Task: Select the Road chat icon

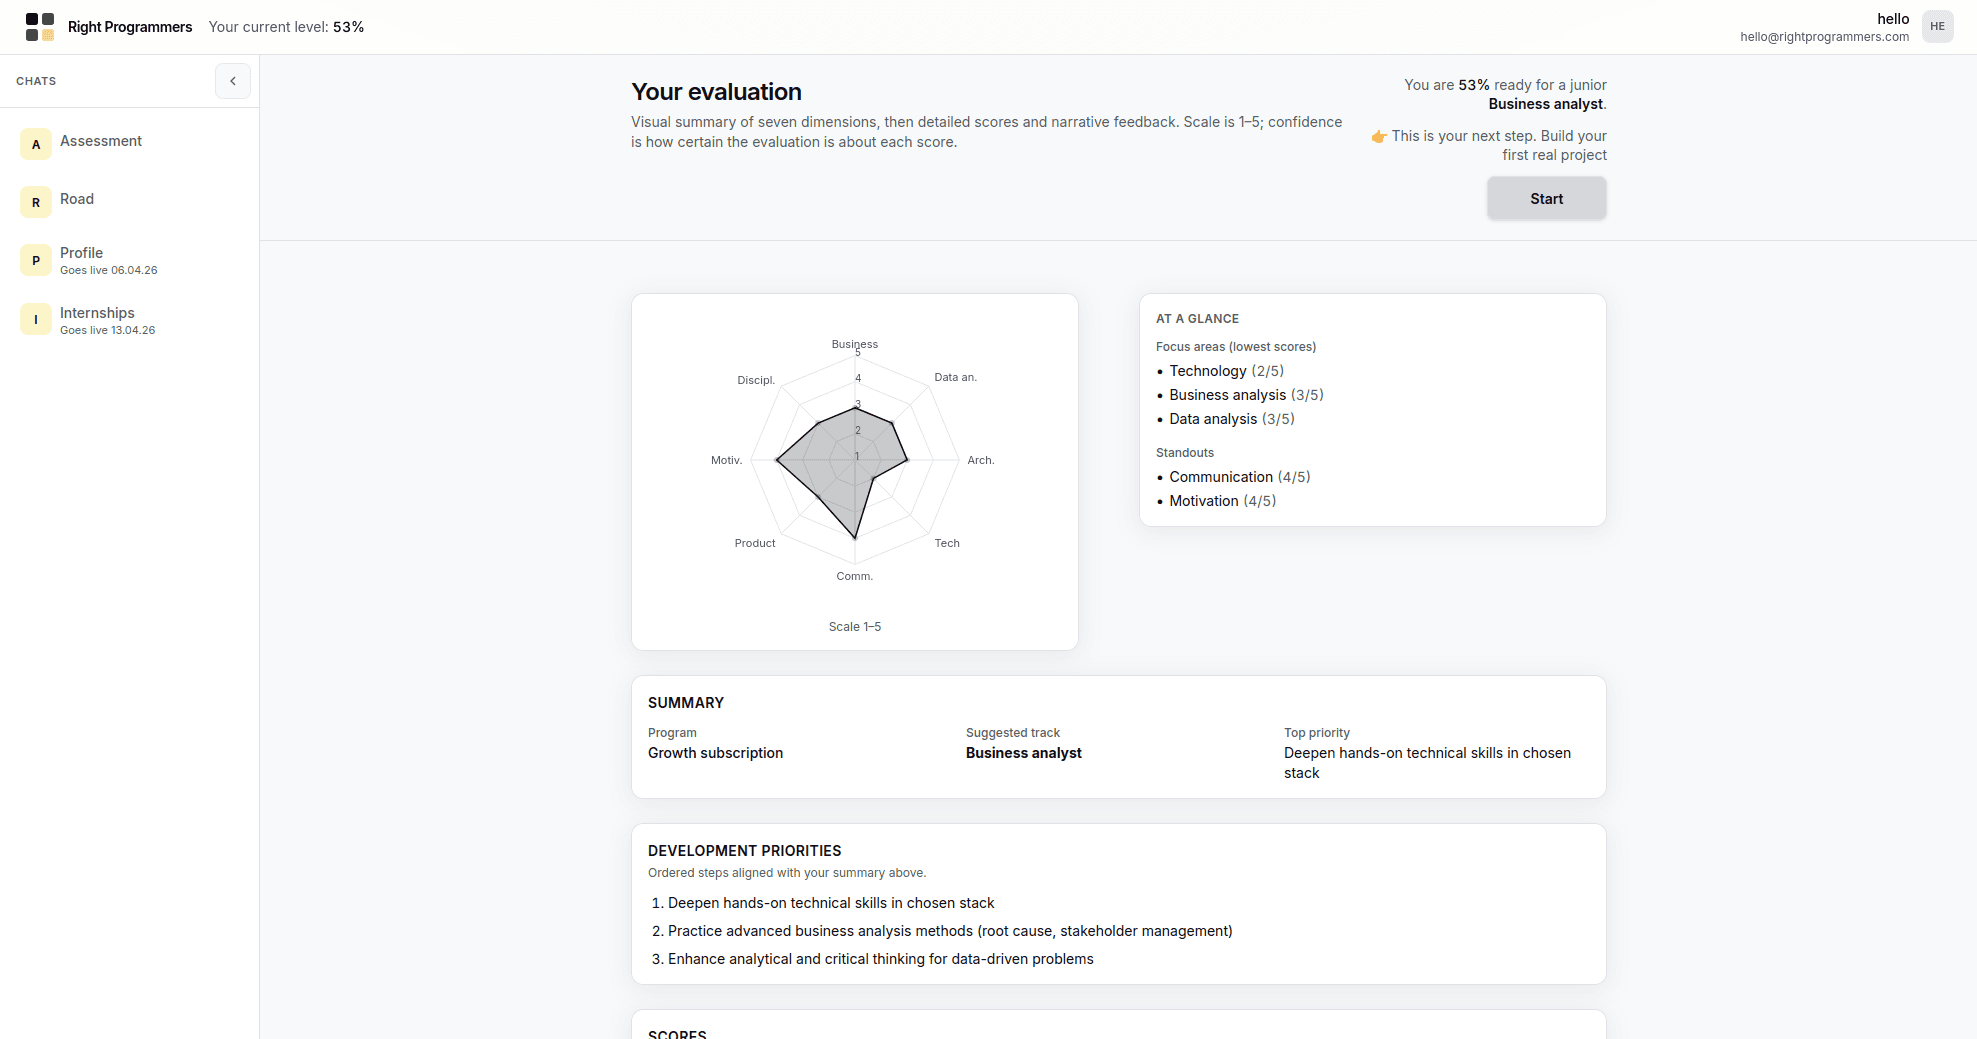Action: click(x=35, y=202)
